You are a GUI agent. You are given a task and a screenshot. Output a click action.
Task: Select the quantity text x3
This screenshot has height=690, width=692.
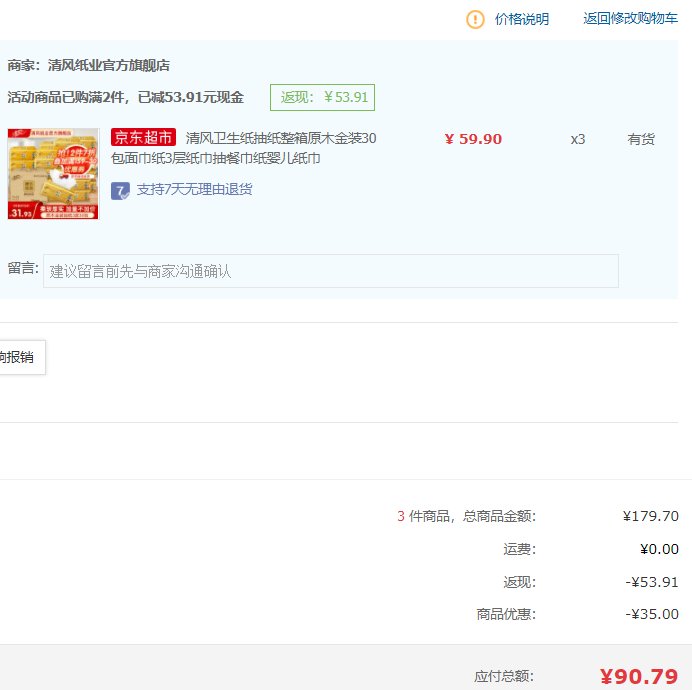[x=578, y=140]
